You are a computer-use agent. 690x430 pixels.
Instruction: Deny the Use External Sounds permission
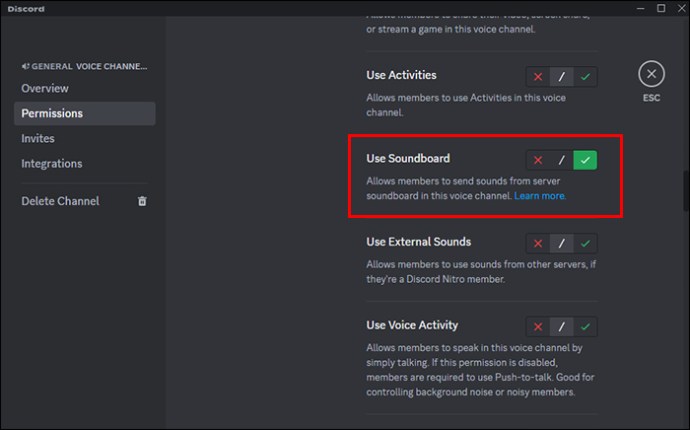538,243
